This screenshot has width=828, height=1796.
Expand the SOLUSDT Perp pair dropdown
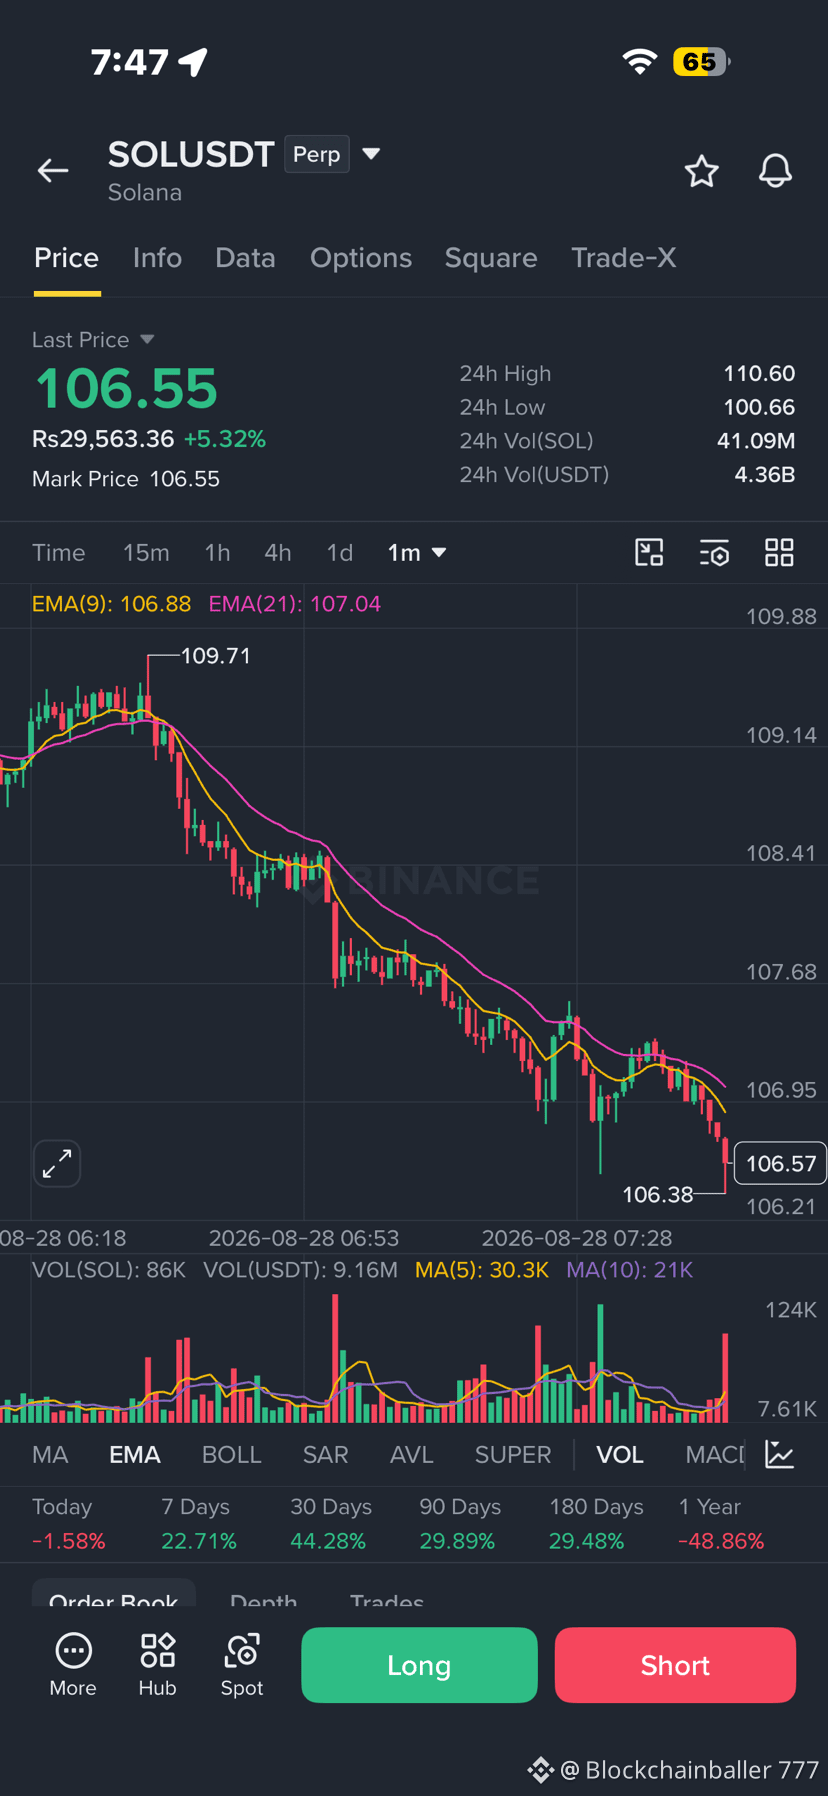(x=371, y=154)
